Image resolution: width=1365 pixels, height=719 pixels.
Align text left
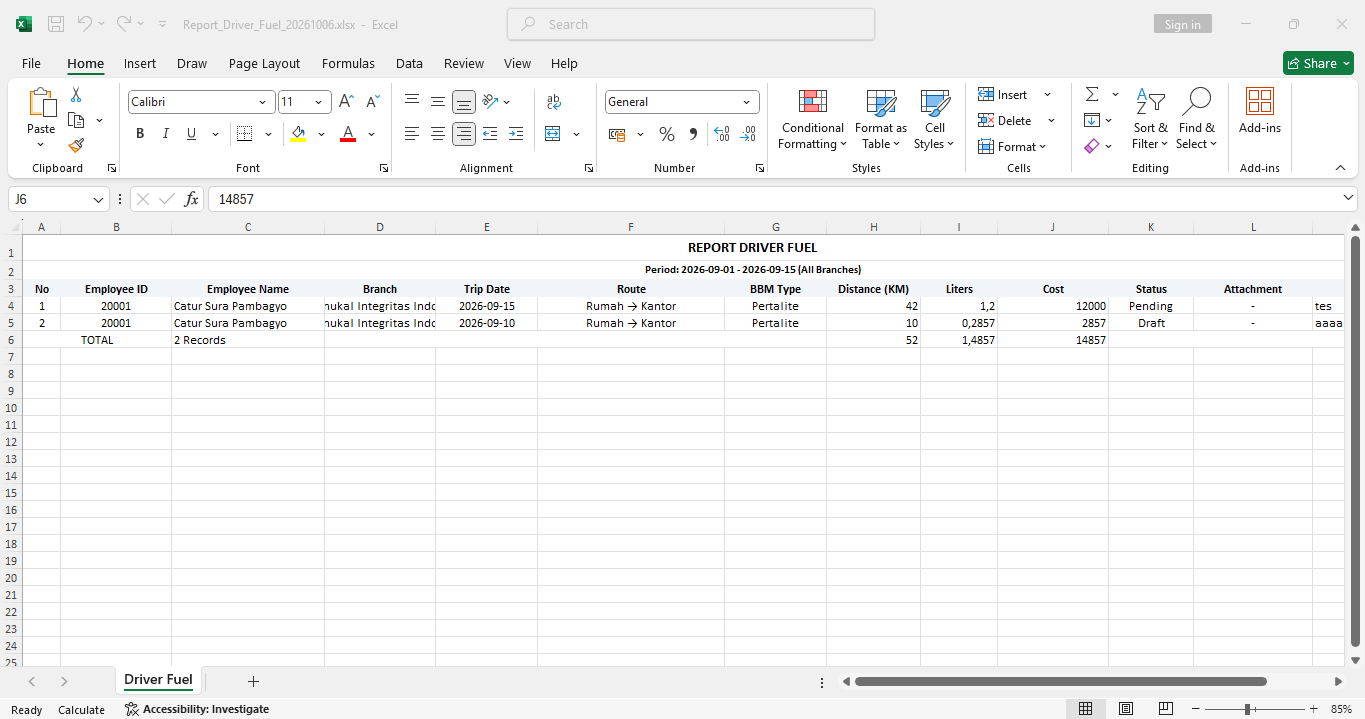pyautogui.click(x=411, y=134)
